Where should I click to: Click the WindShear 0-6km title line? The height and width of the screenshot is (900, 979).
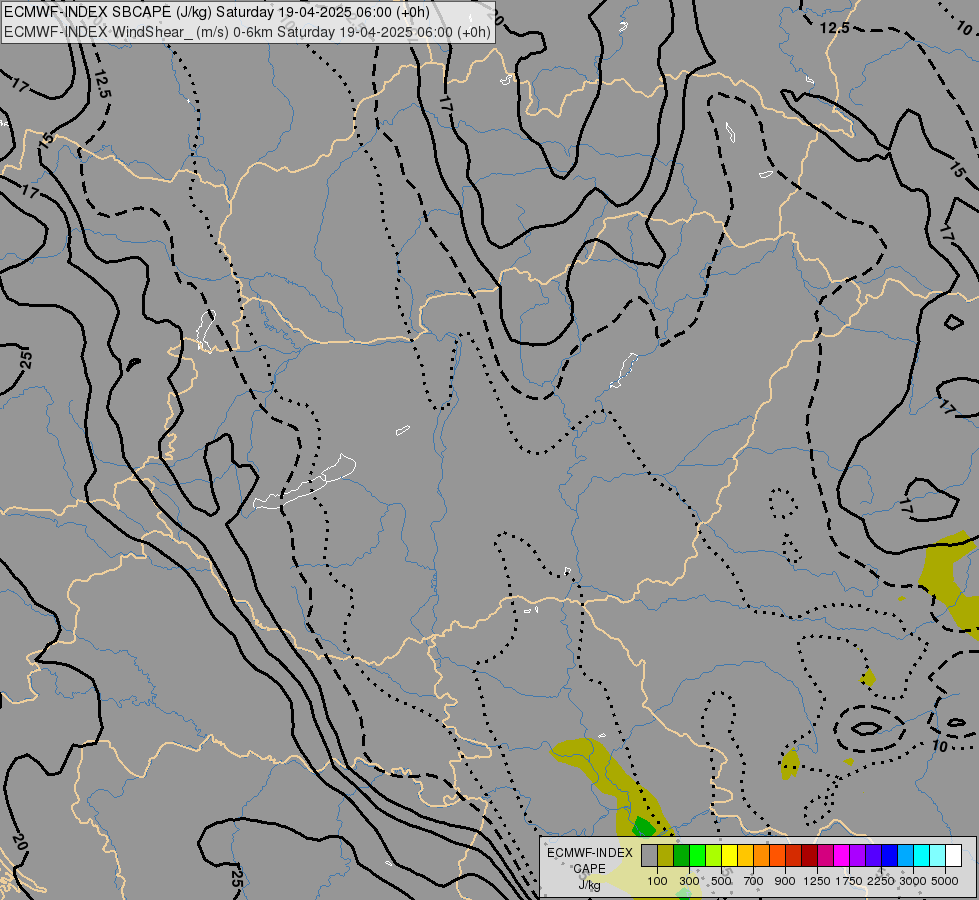[247, 32]
